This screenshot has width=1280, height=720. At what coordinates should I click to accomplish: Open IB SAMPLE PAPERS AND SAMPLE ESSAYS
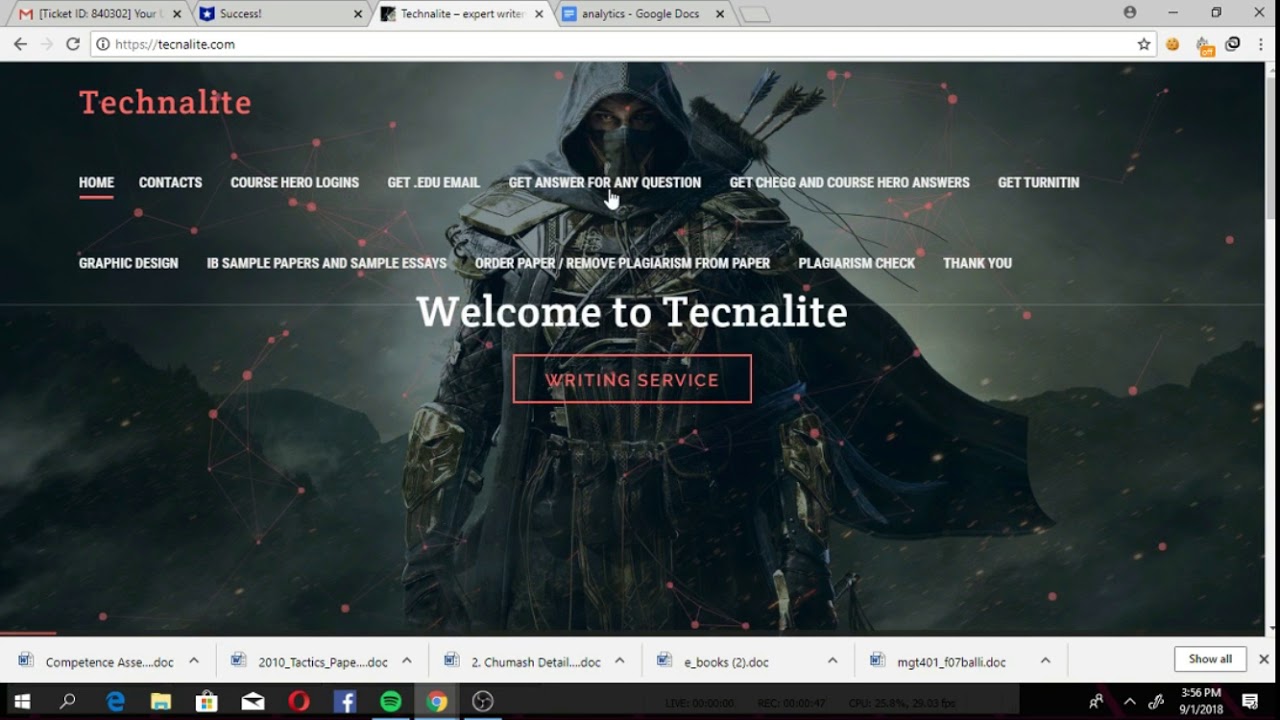(x=326, y=263)
